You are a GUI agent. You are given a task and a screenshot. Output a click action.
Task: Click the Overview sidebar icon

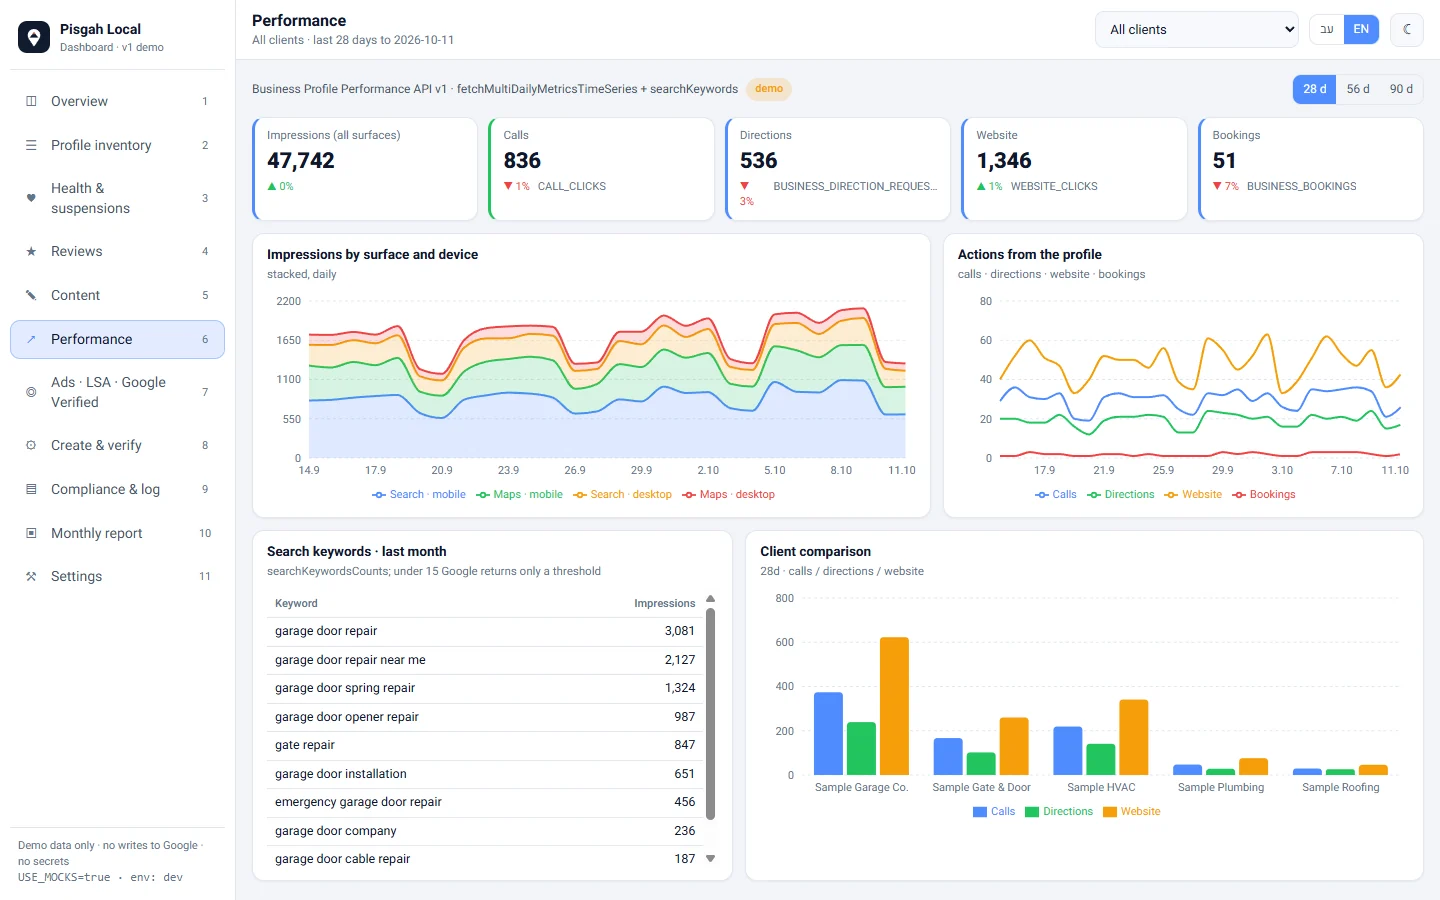pos(31,101)
